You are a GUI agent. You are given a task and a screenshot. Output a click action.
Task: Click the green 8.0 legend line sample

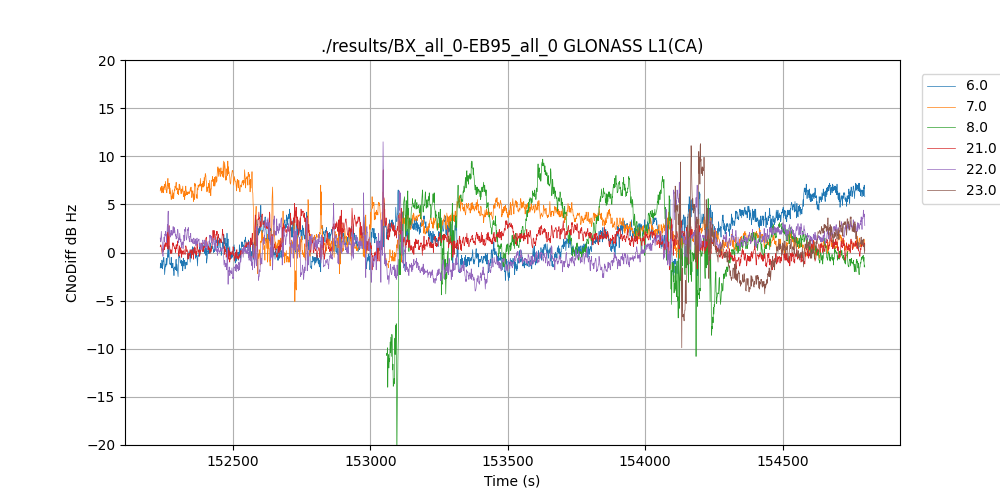point(942,128)
